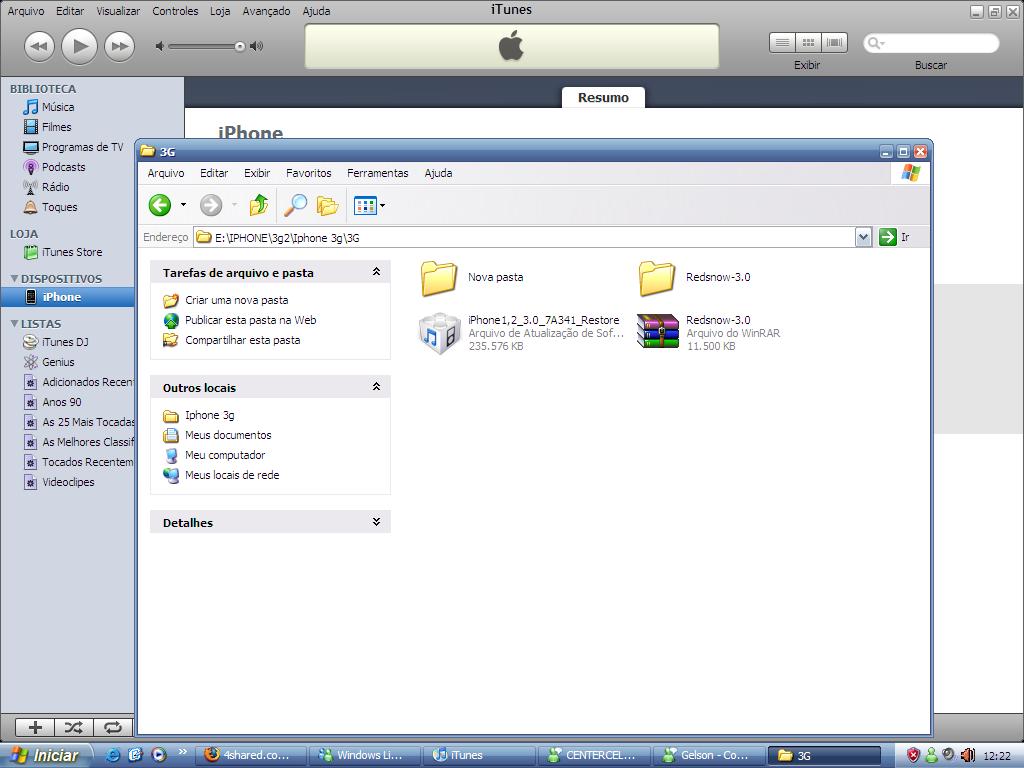Open the iTunes Arquivo menu

pos(26,11)
